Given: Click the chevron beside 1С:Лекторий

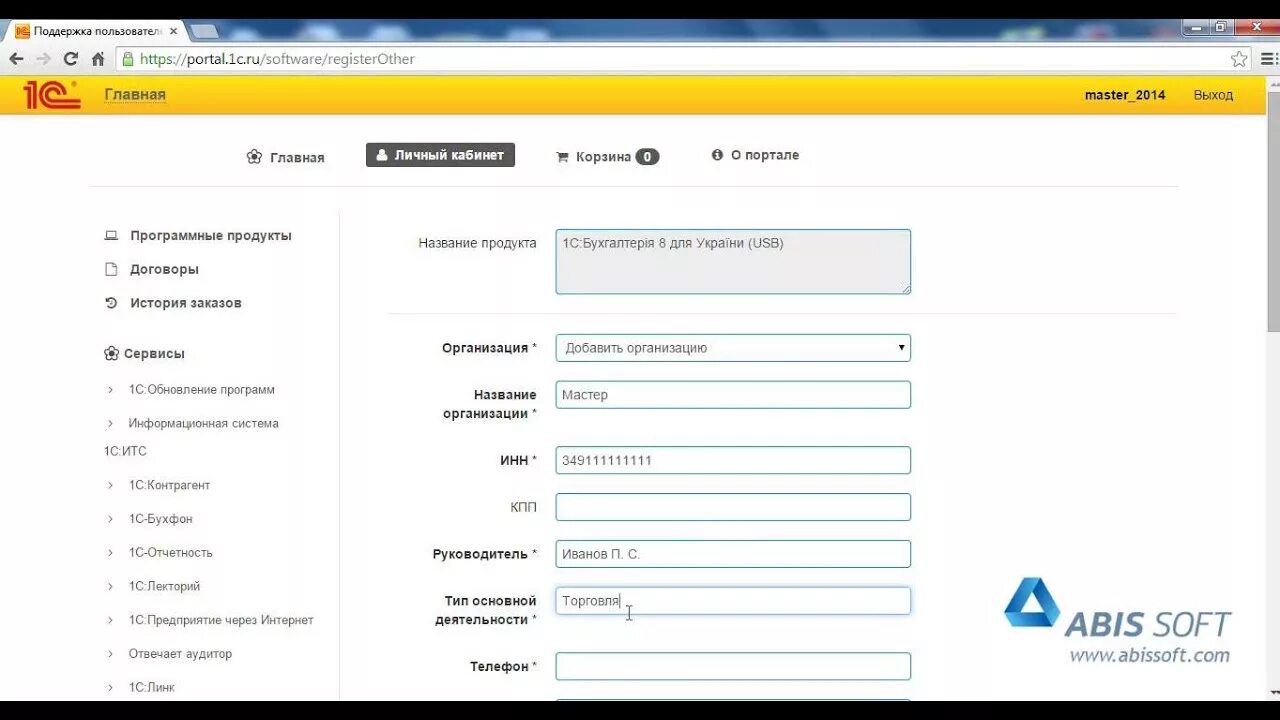Looking at the screenshot, I should pos(110,586).
